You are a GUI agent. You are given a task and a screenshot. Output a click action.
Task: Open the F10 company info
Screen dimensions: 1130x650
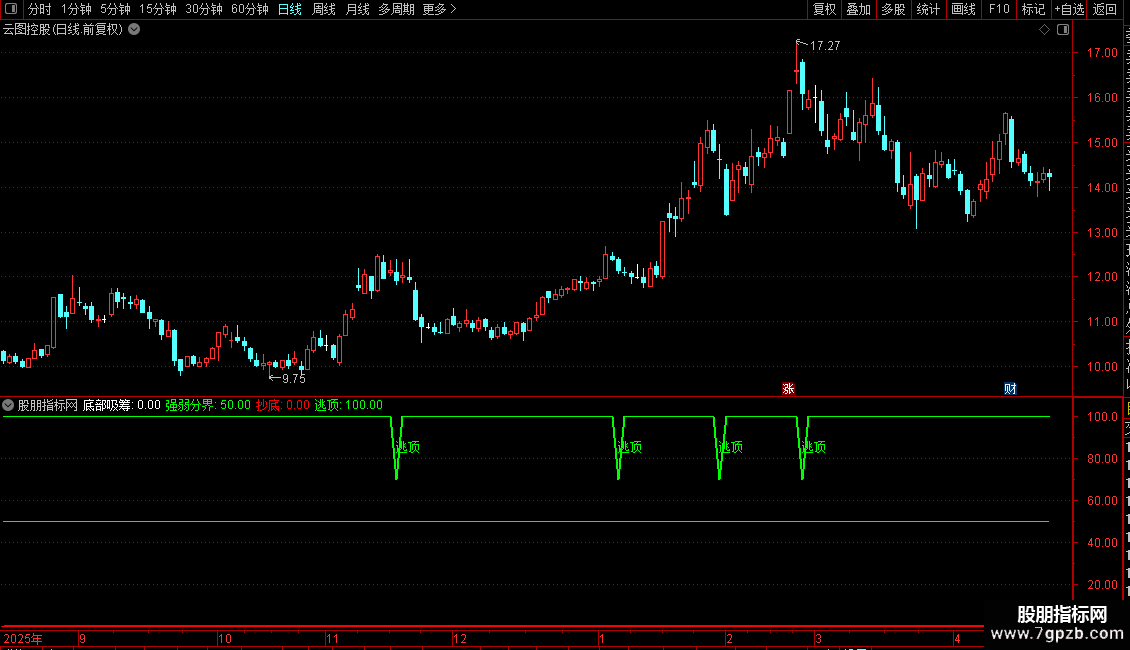(x=999, y=9)
